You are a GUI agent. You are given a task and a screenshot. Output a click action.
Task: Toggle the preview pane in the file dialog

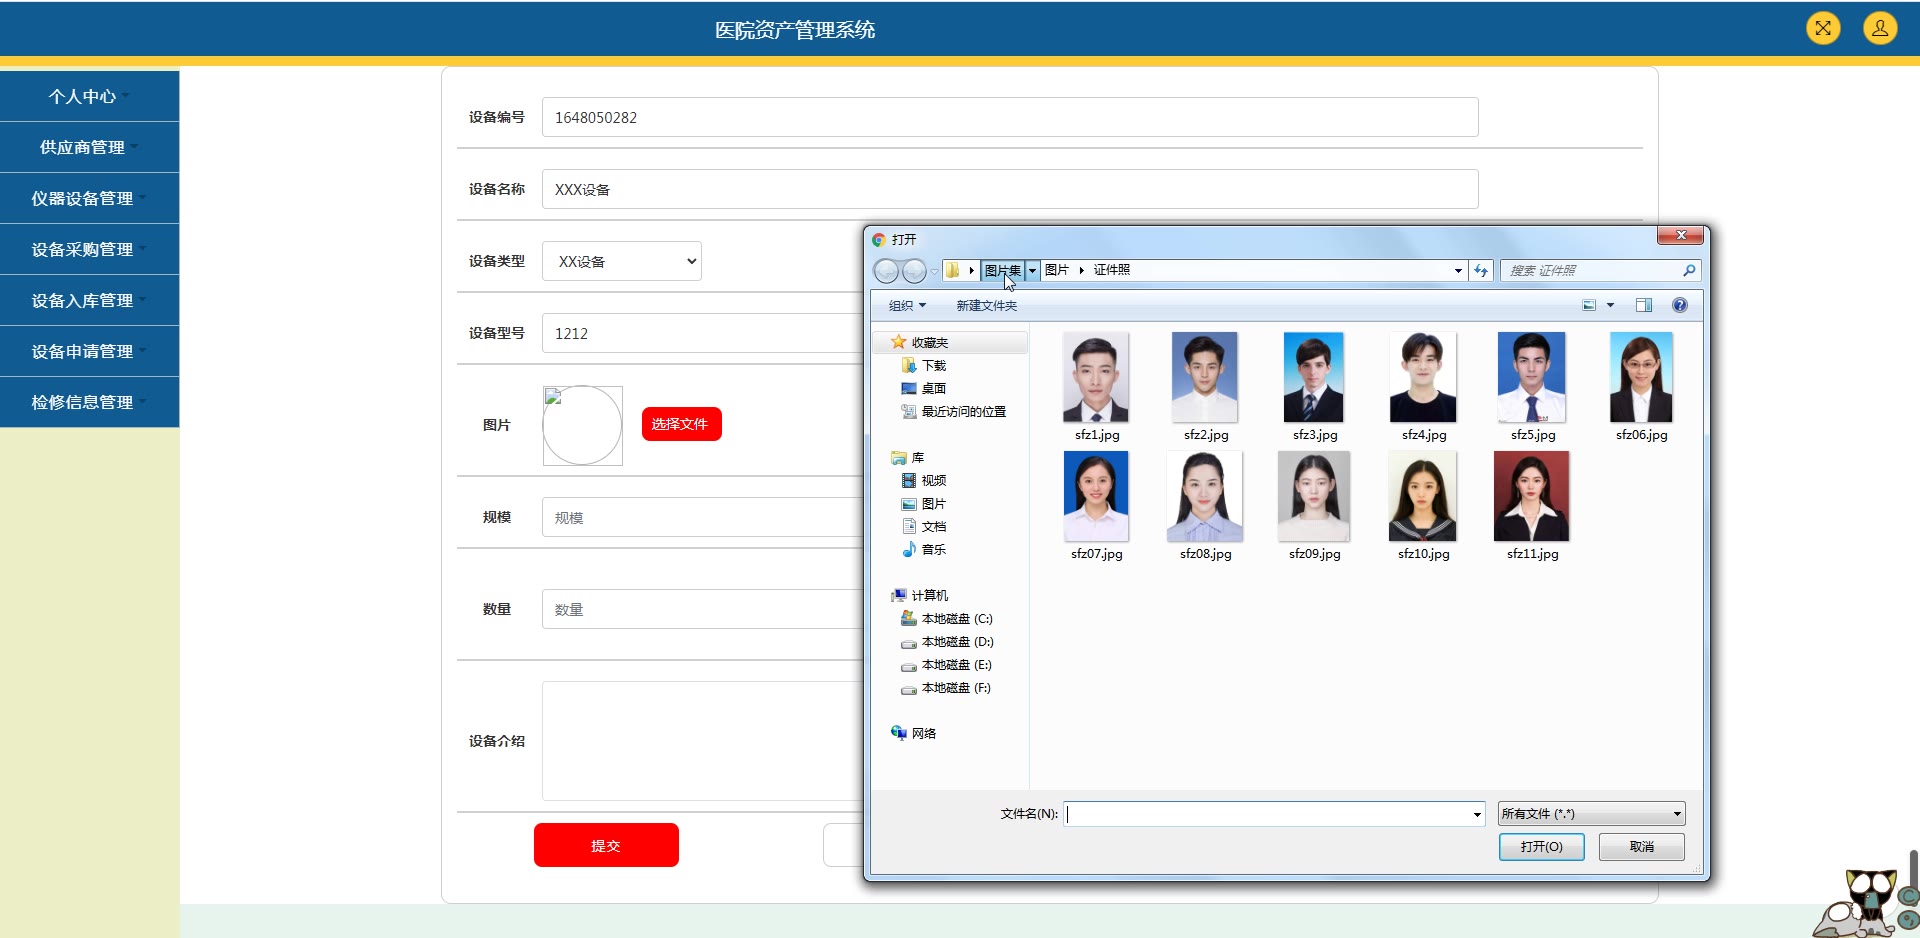coord(1643,305)
